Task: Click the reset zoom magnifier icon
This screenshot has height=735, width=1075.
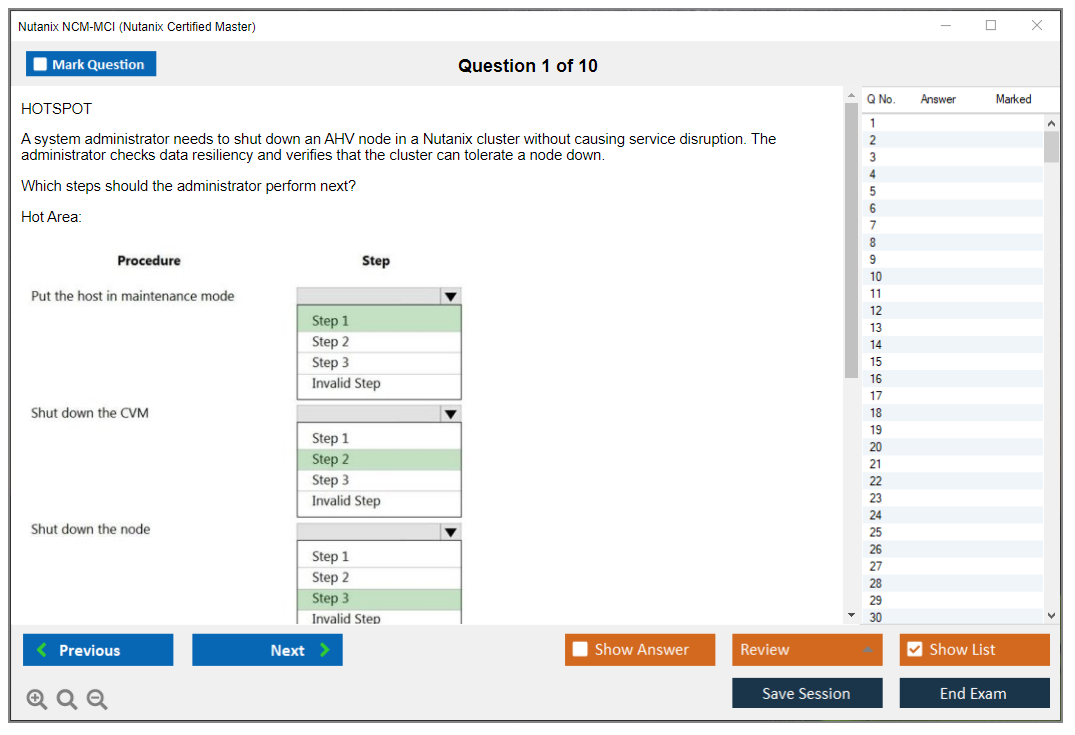Action: click(x=67, y=700)
